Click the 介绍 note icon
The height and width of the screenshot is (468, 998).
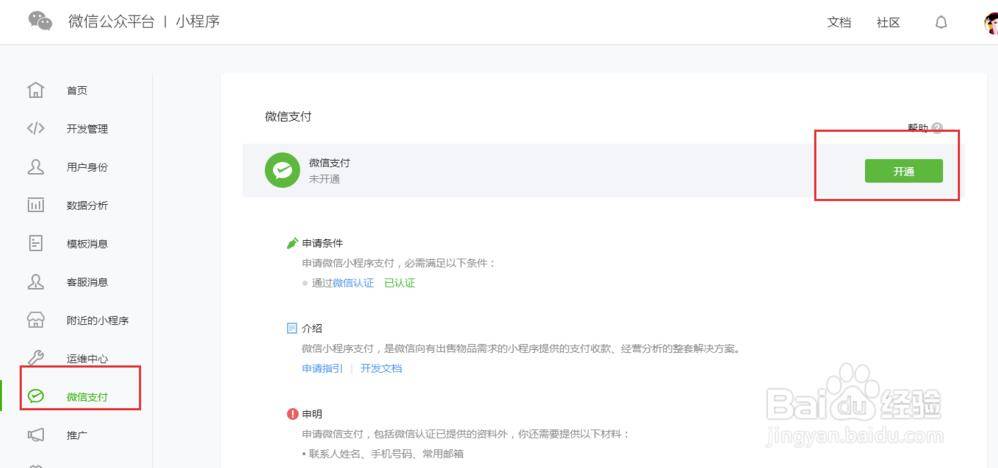coord(292,329)
